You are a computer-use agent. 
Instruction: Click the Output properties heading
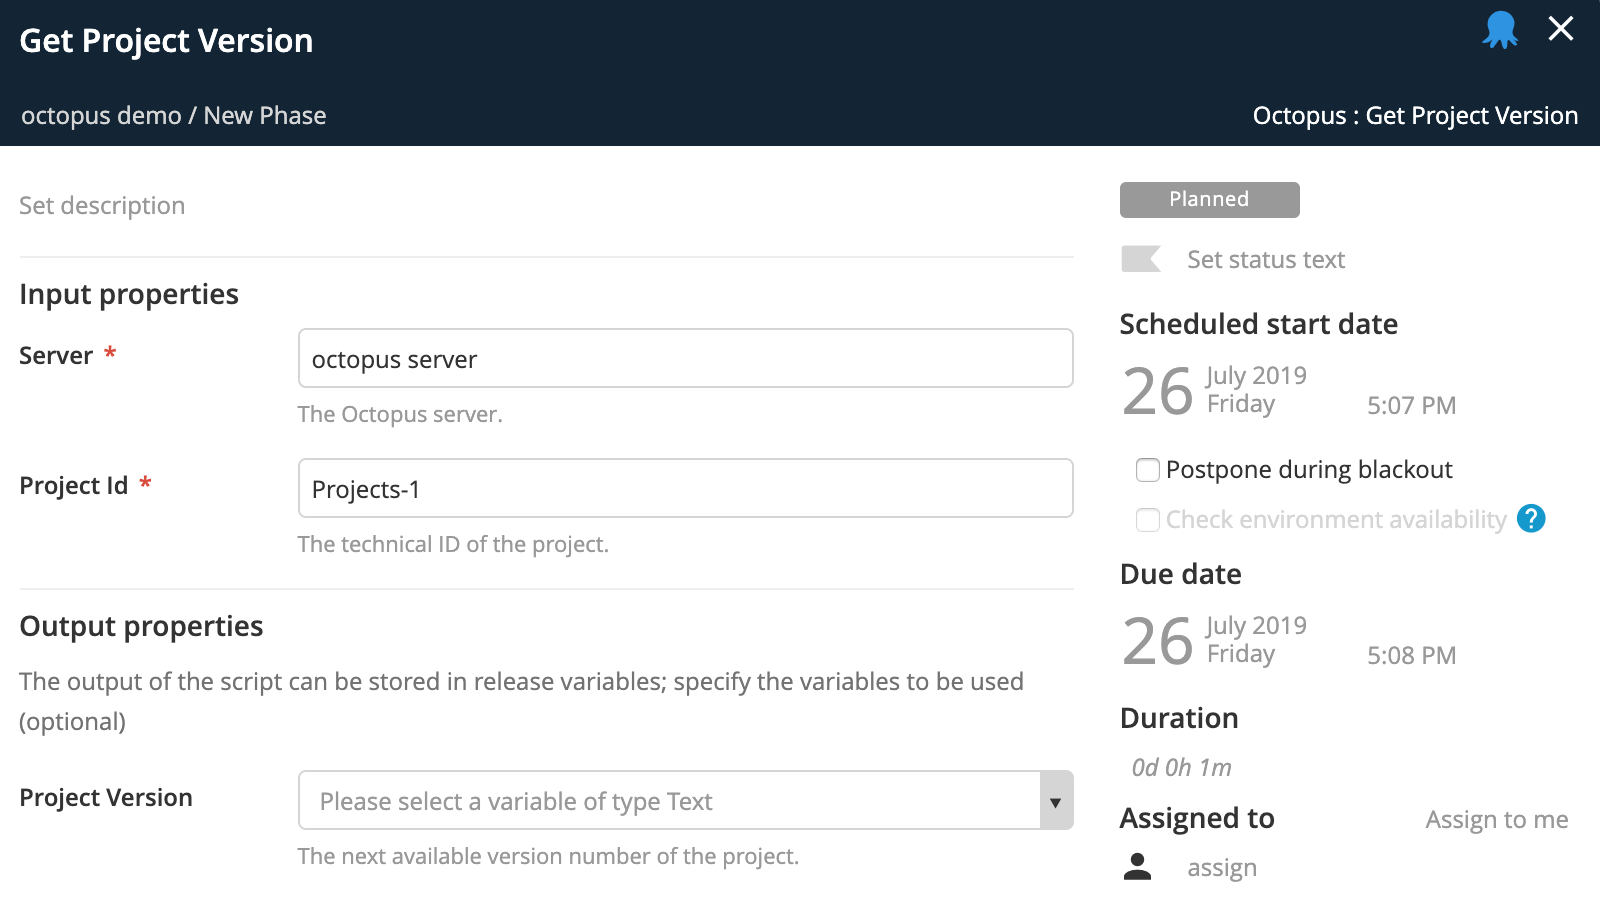coord(141,626)
